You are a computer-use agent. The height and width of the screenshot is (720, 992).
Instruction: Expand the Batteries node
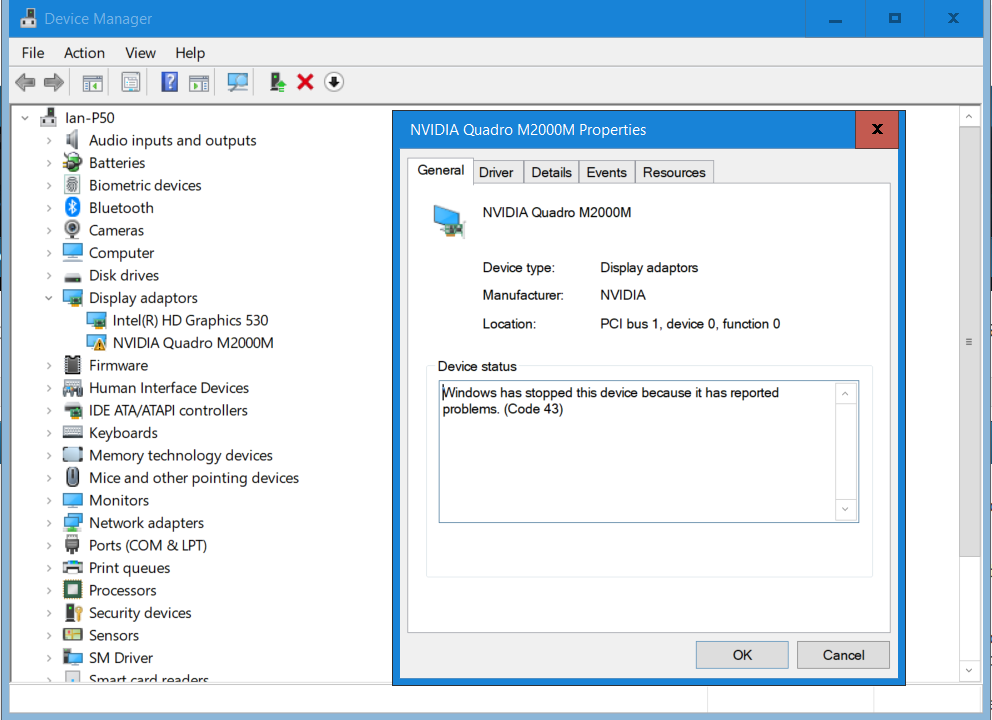(49, 163)
